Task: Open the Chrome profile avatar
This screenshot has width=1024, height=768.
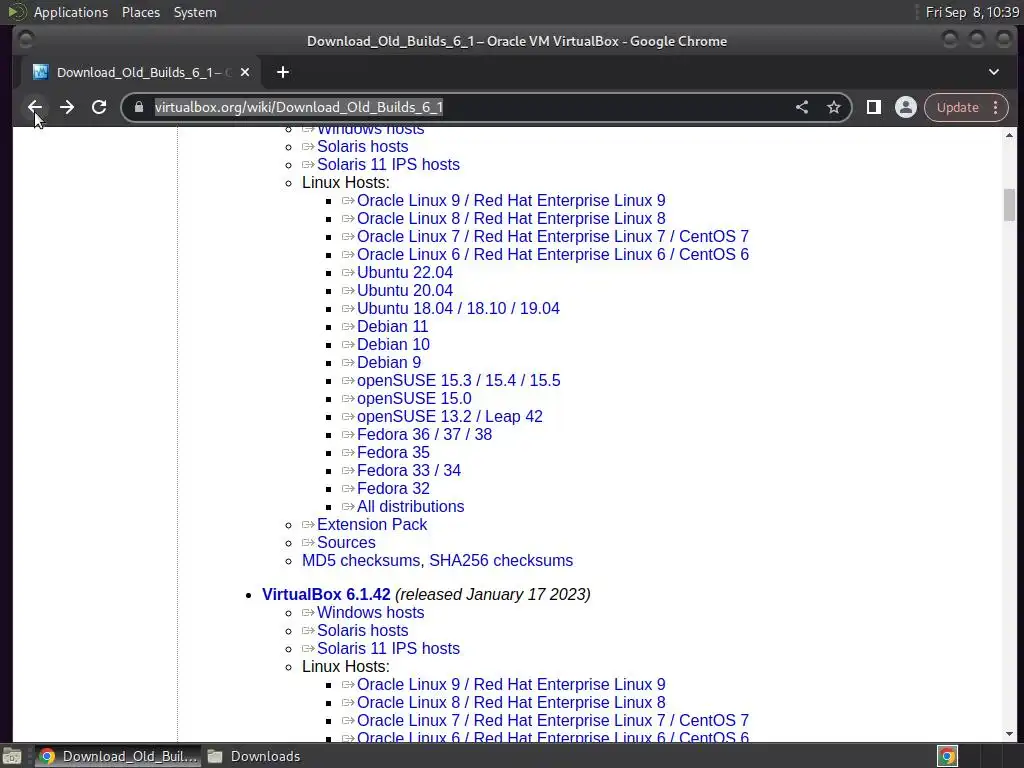Action: pos(906,107)
